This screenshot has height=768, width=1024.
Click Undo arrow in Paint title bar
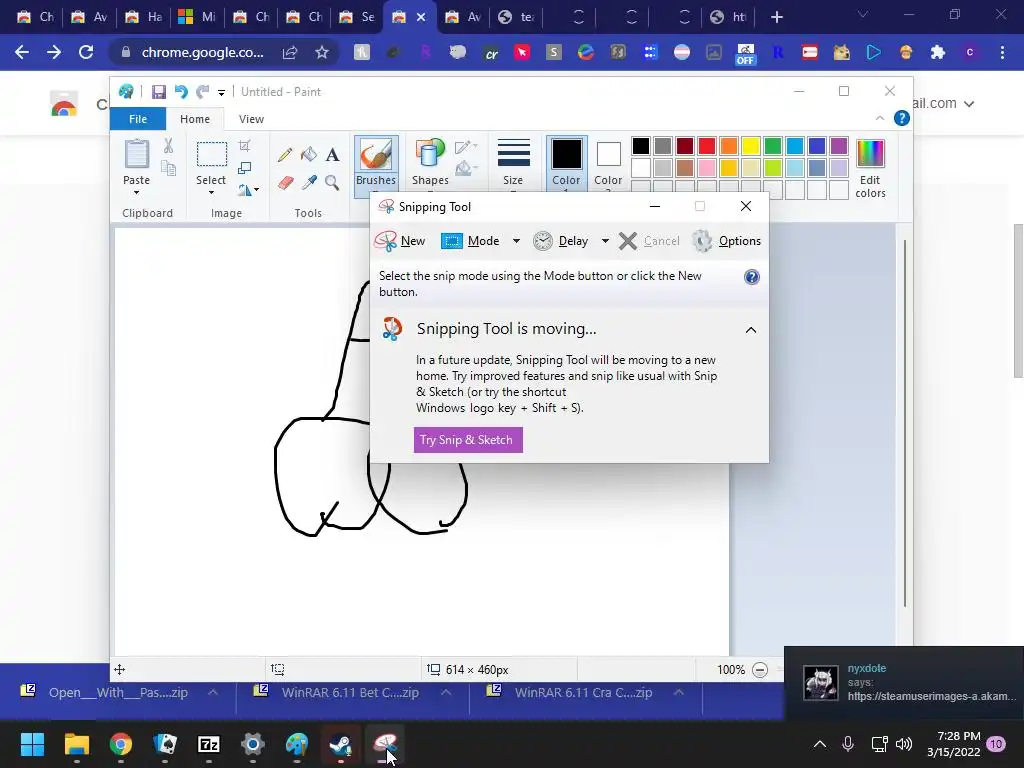click(181, 92)
